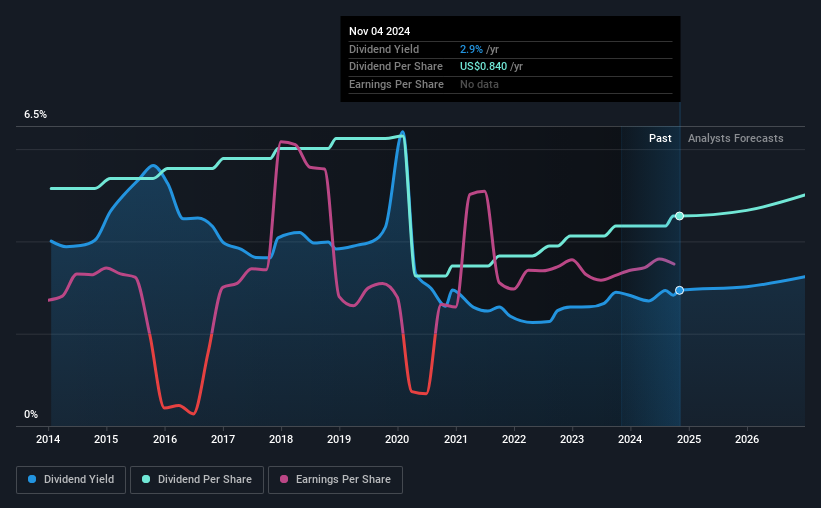This screenshot has width=821, height=508.
Task: Click the 'Dividend Per Share' row label in tooltip
Action: point(395,67)
